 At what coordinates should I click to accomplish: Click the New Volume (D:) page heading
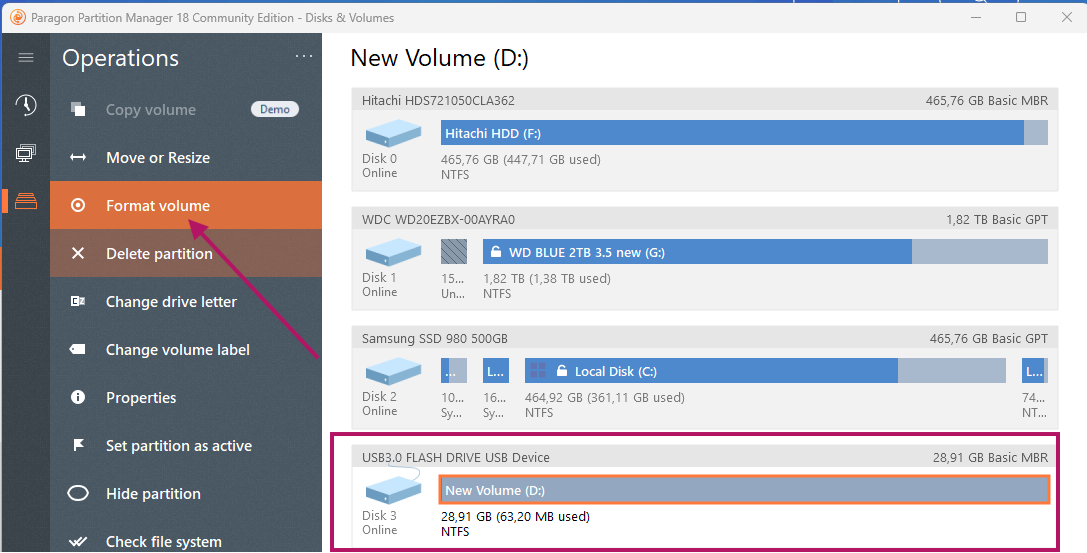(x=440, y=58)
